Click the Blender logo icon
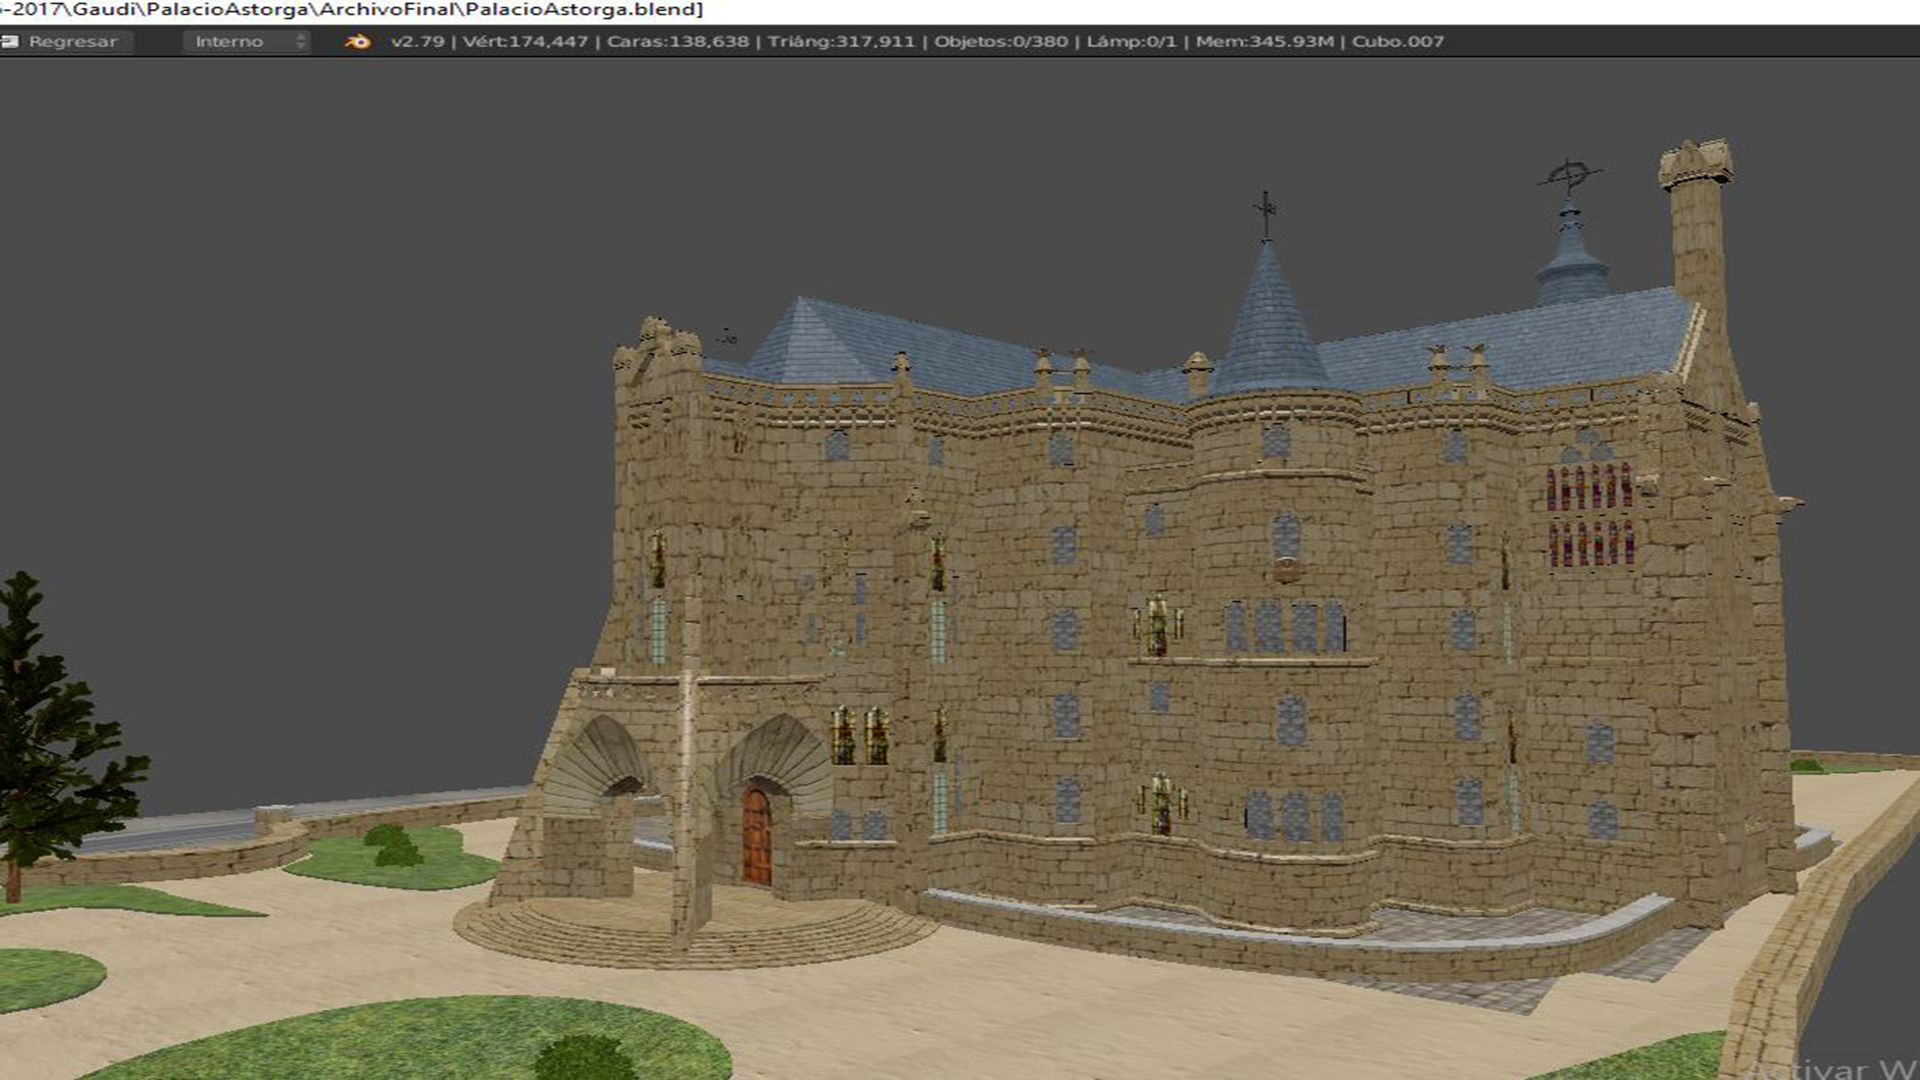This screenshot has width=1920, height=1080. coord(357,41)
